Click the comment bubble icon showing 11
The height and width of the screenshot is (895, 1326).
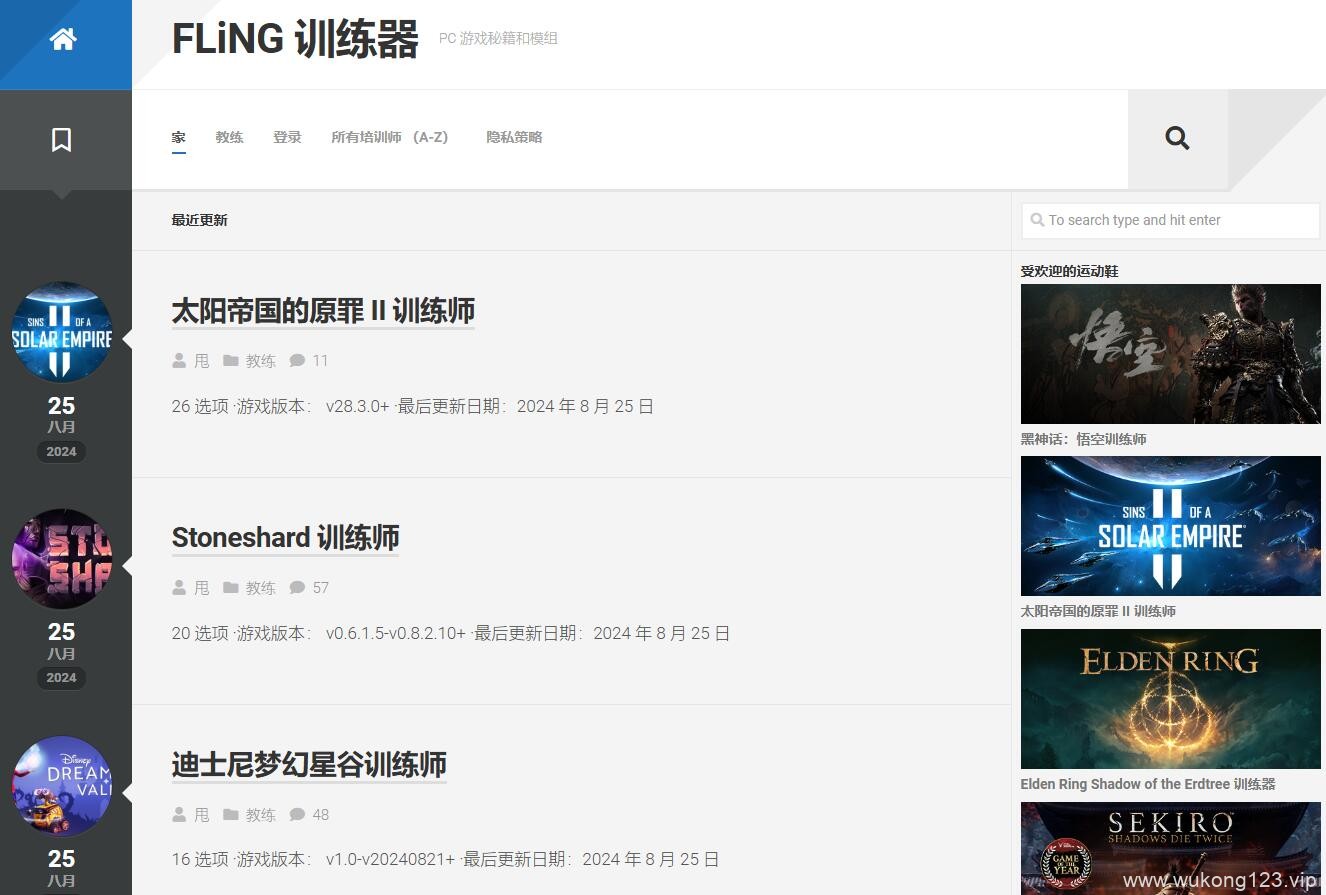pyautogui.click(x=297, y=360)
